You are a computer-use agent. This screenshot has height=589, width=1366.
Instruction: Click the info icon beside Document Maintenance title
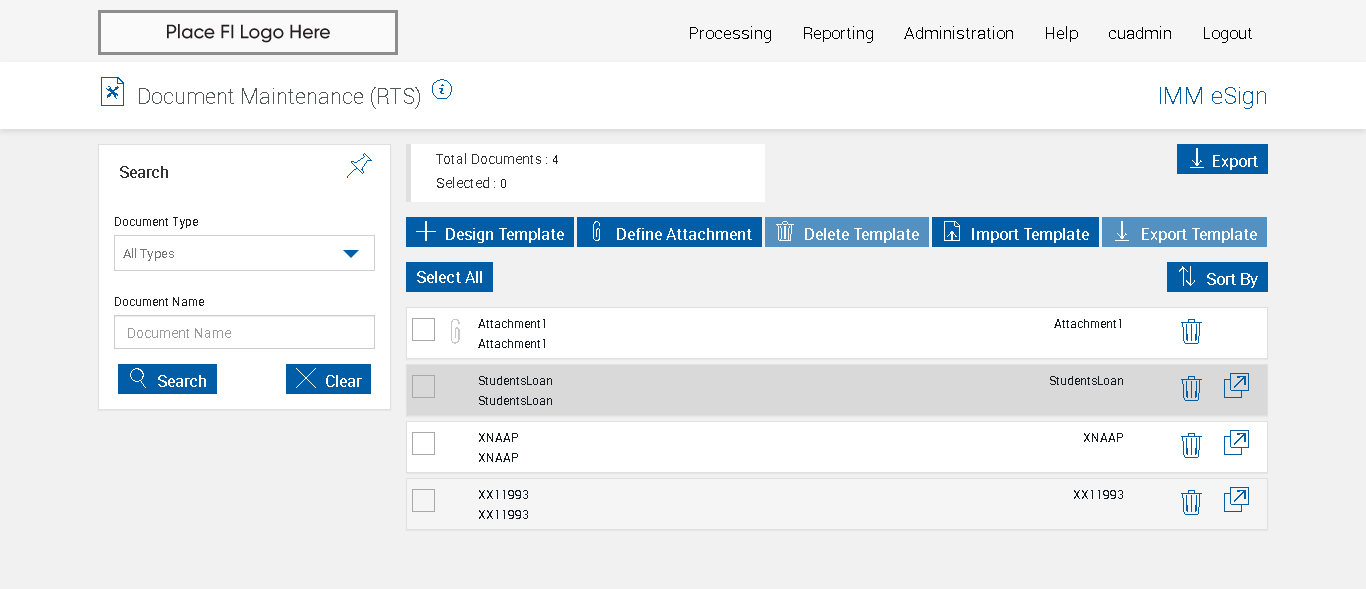pyautogui.click(x=442, y=90)
